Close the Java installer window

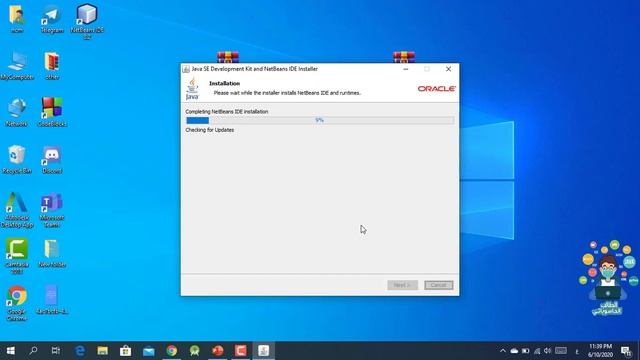448,69
